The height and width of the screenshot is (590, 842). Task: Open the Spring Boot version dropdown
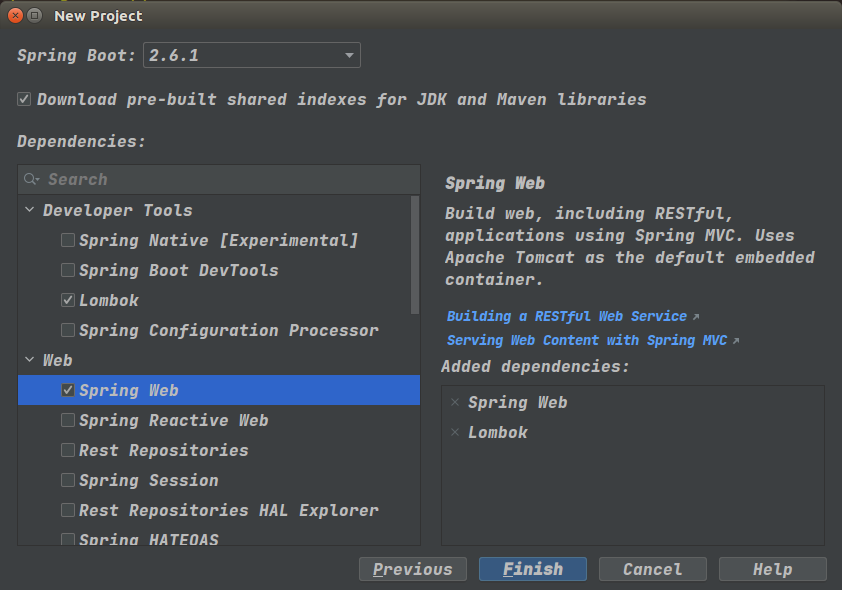coord(252,55)
